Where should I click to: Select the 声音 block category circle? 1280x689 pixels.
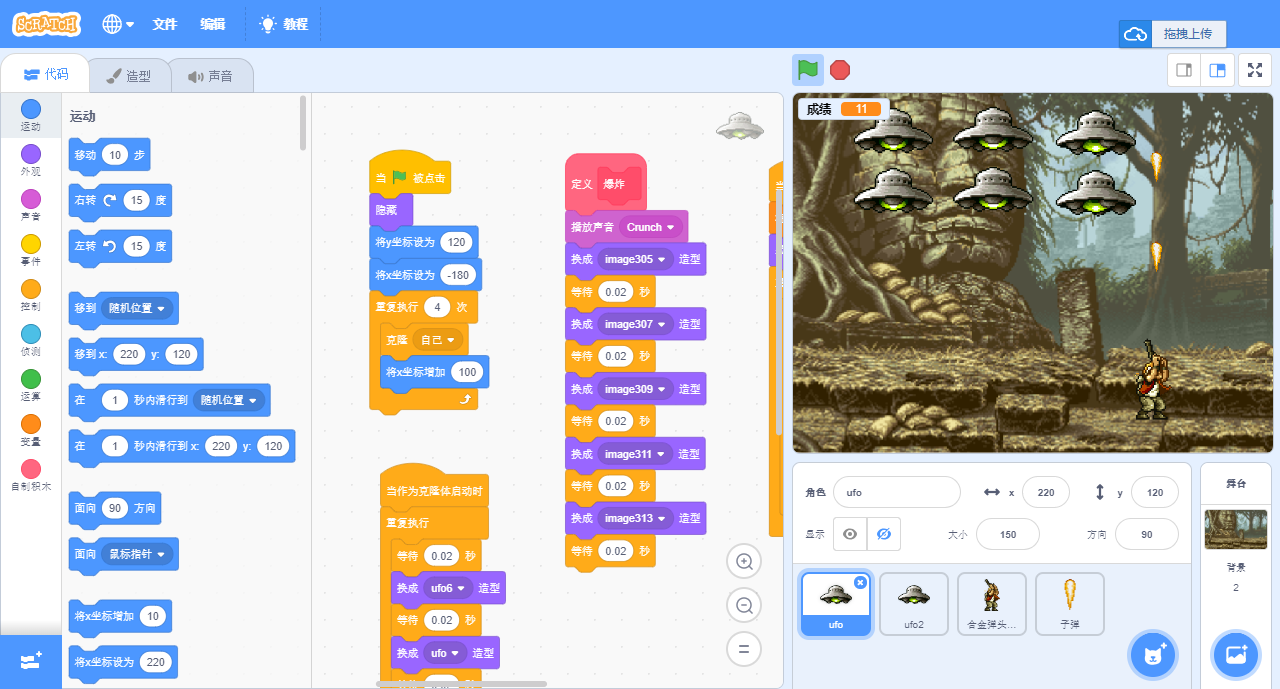click(x=31, y=198)
